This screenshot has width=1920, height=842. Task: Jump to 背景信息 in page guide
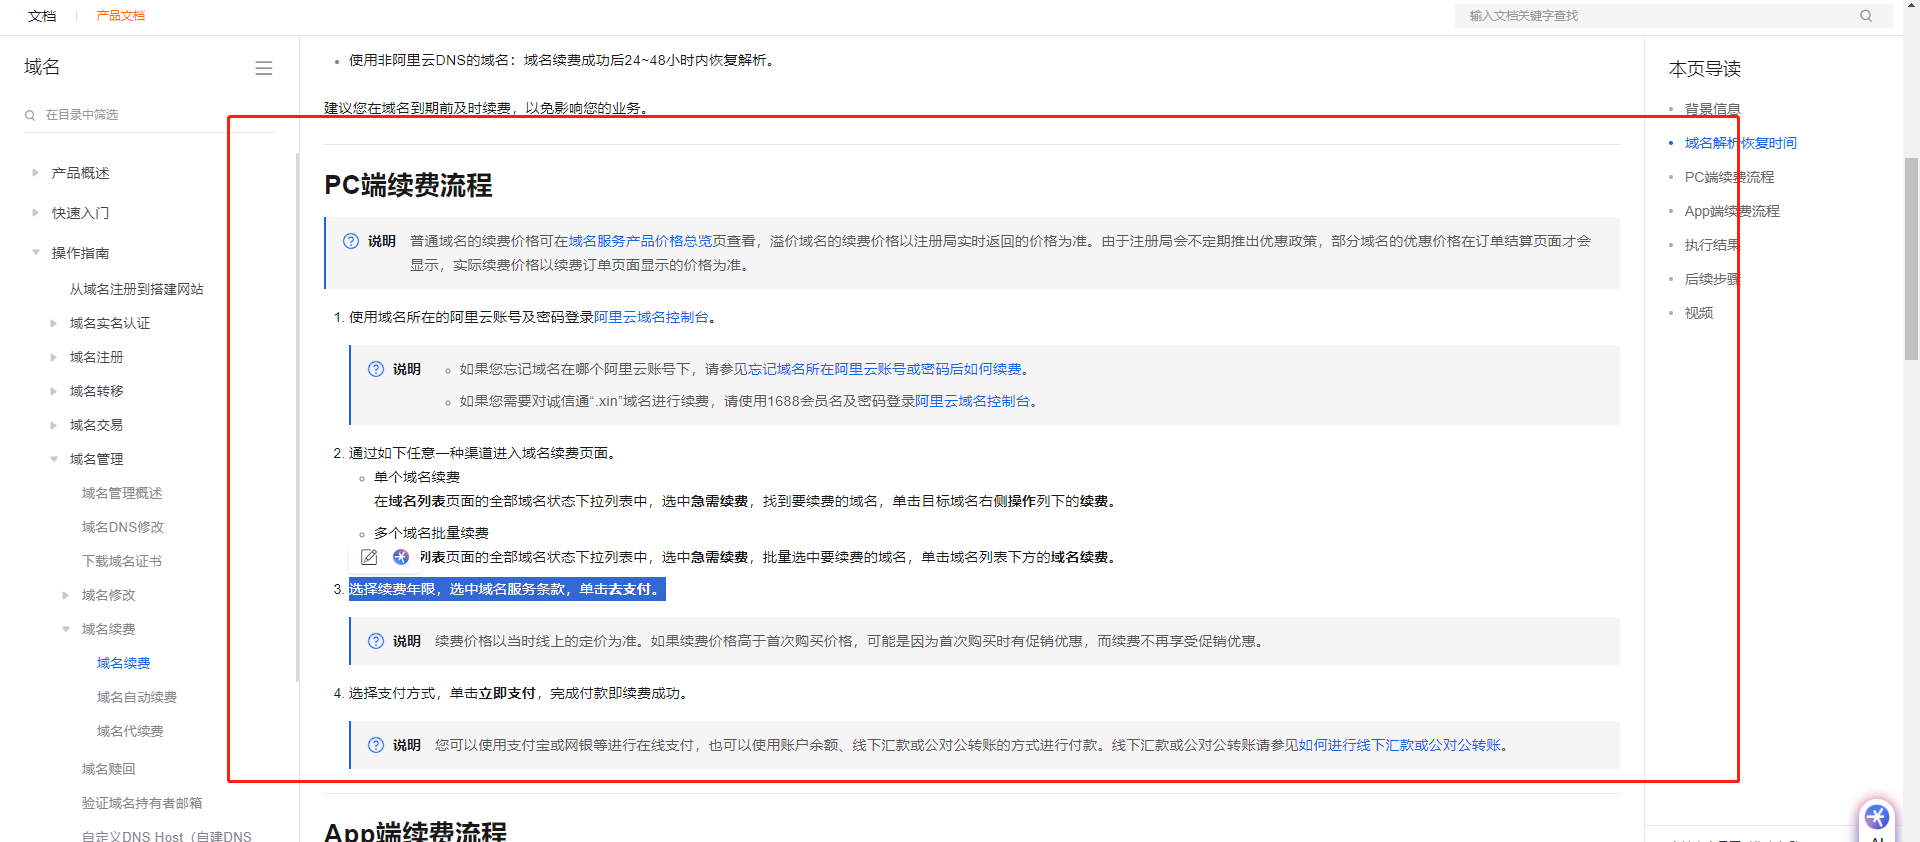pos(1712,109)
